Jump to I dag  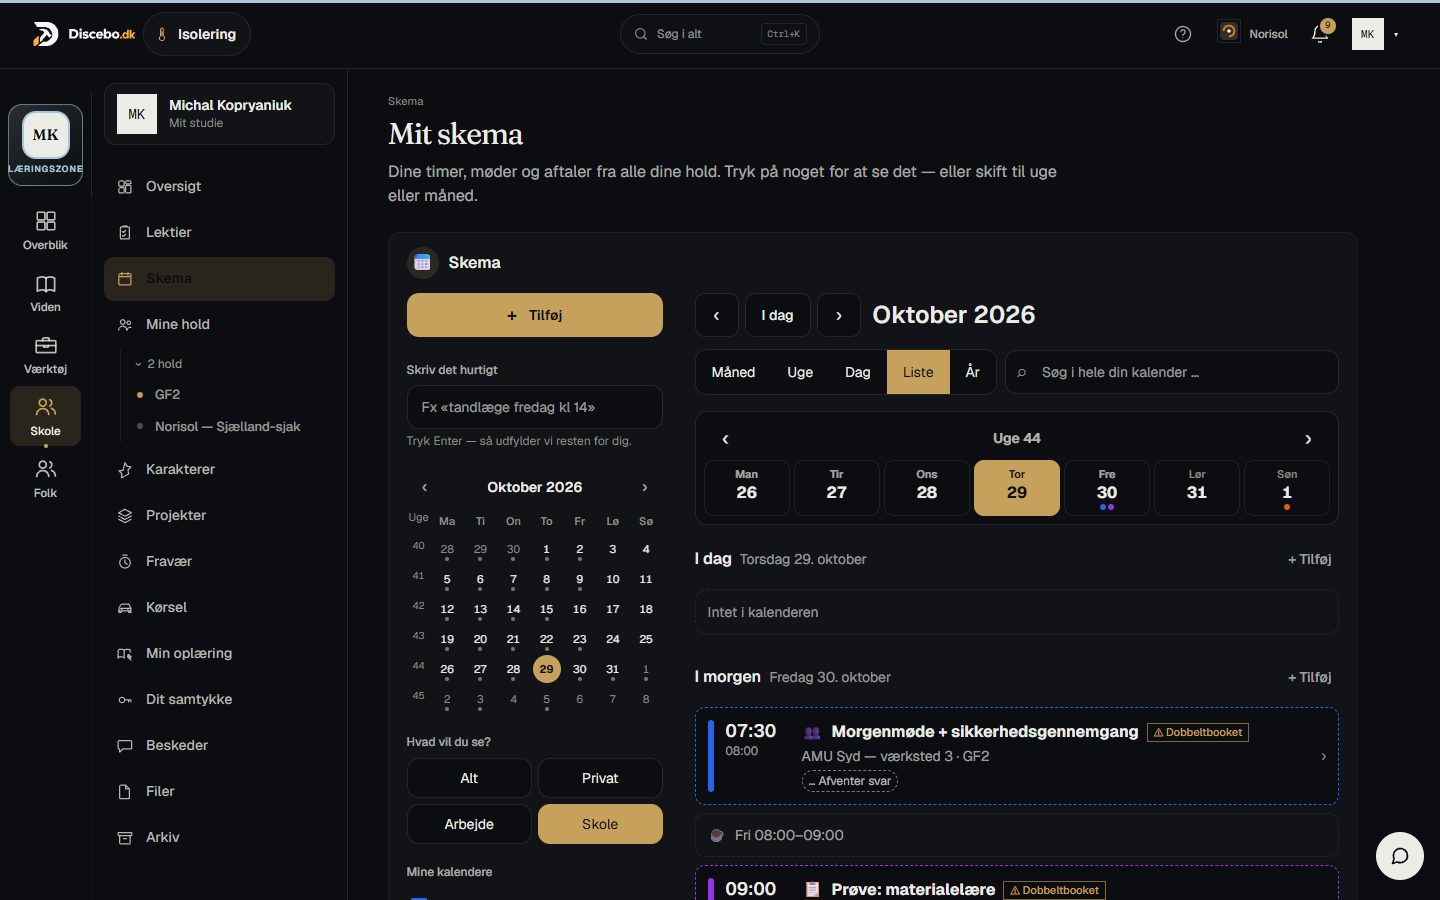777,315
